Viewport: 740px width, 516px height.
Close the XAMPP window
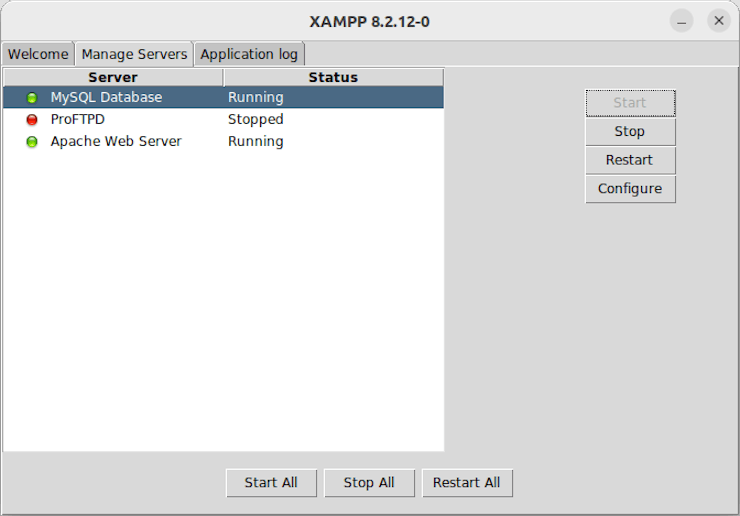pos(719,21)
